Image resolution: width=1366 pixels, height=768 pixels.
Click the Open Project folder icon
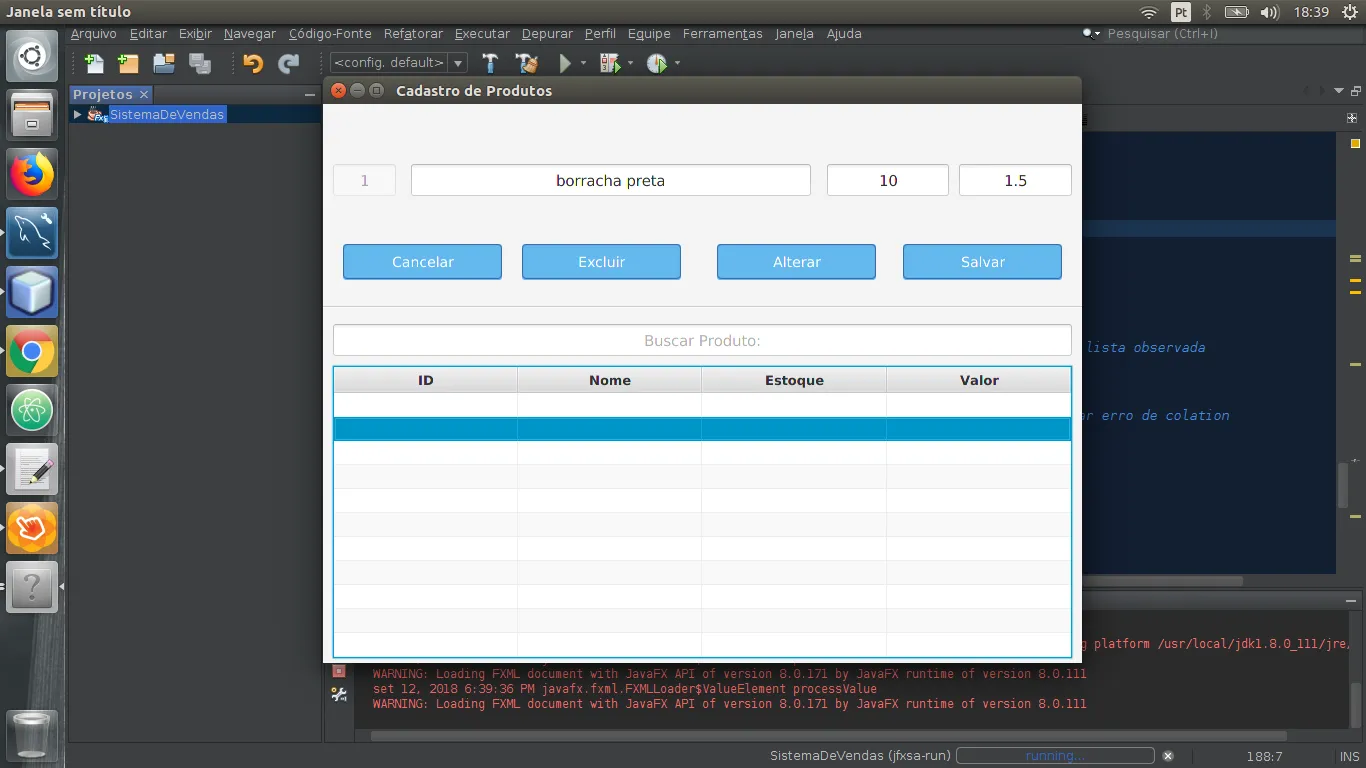coord(164,63)
